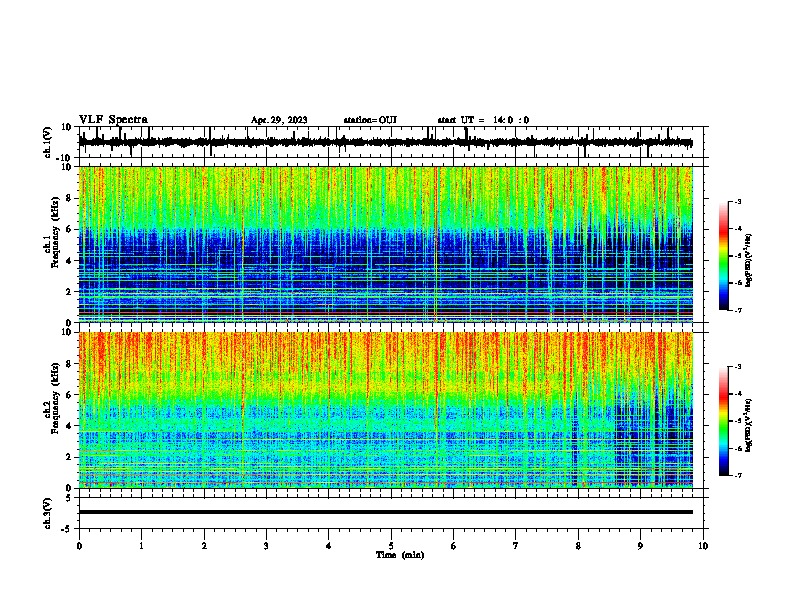
Task: Click the "-3" label on ch.1 color bar
Action: [738, 201]
